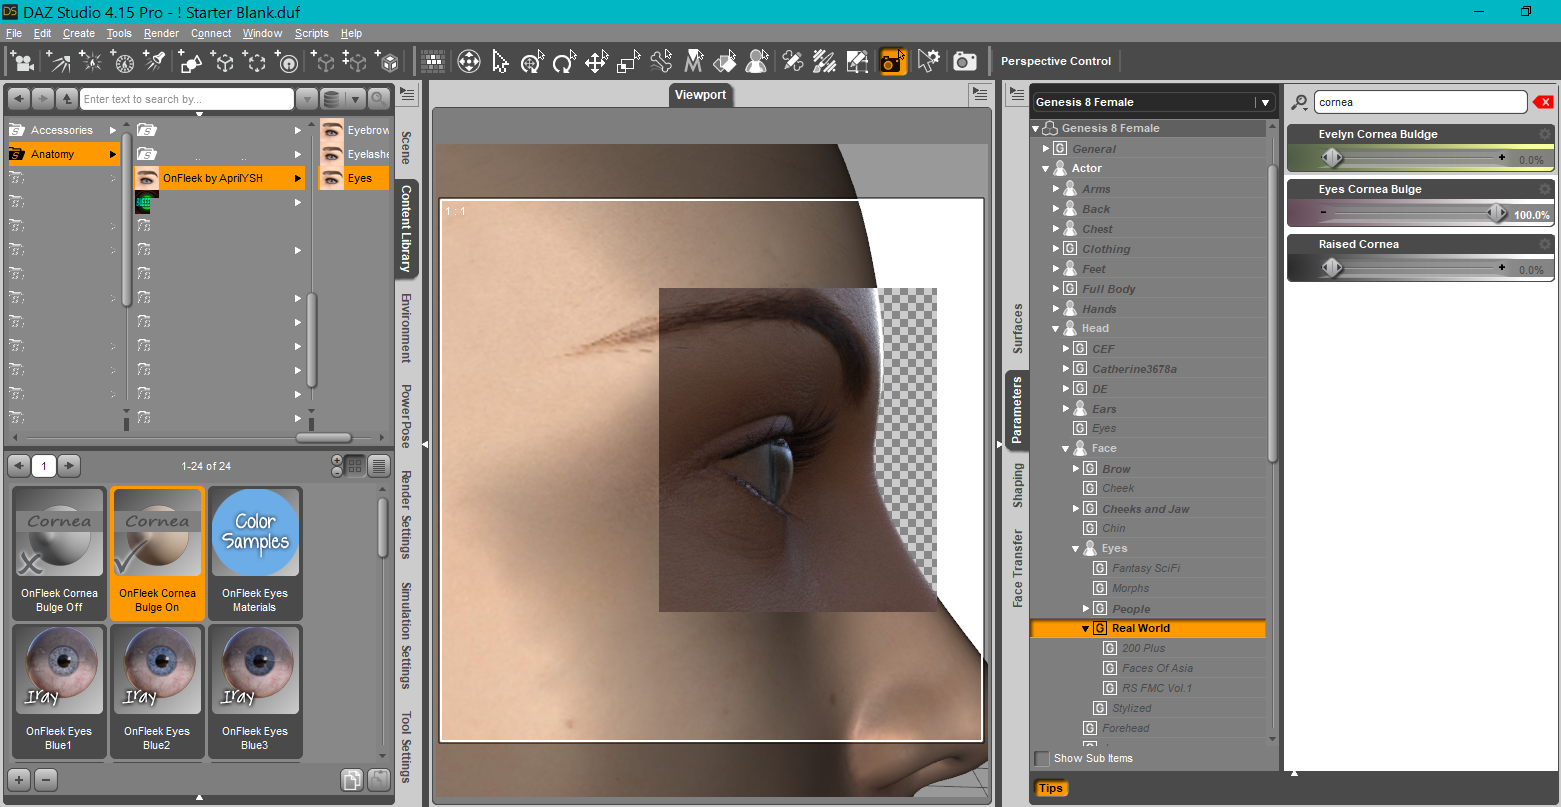
Task: Go back in Content Library navigation
Action: (18, 98)
